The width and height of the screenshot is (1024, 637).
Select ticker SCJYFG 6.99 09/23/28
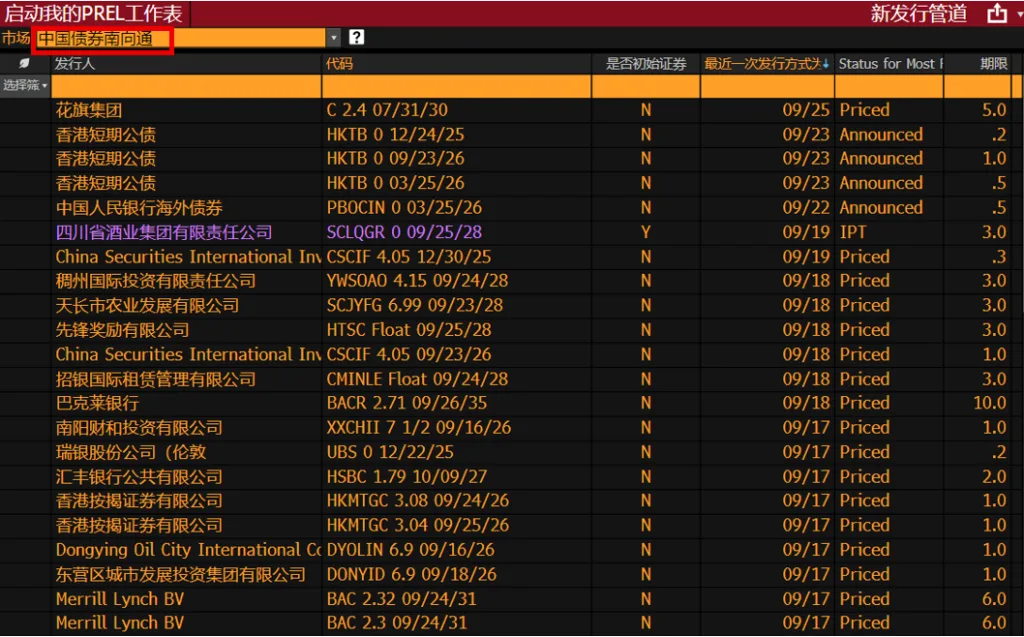(415, 305)
